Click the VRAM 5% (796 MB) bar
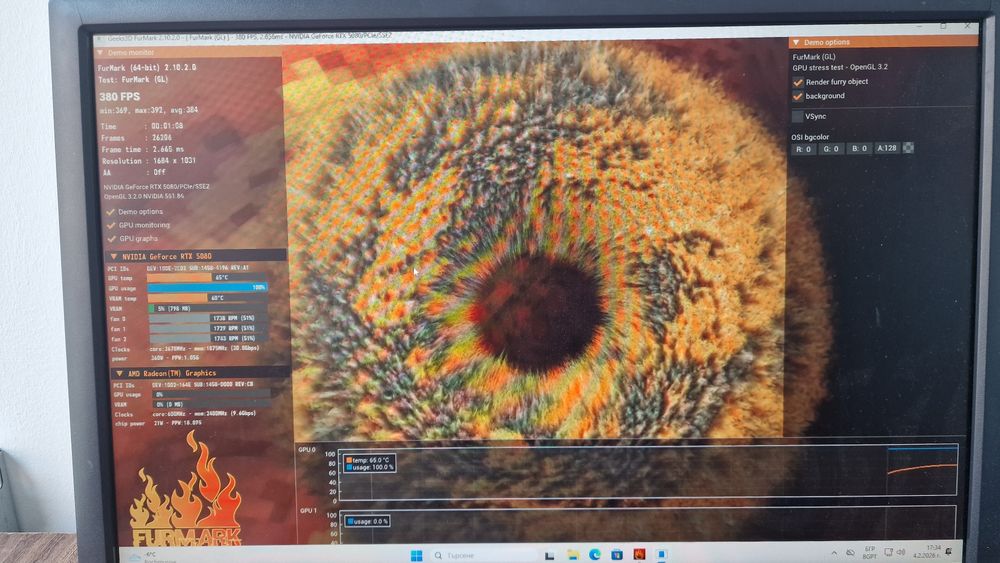 coord(209,309)
